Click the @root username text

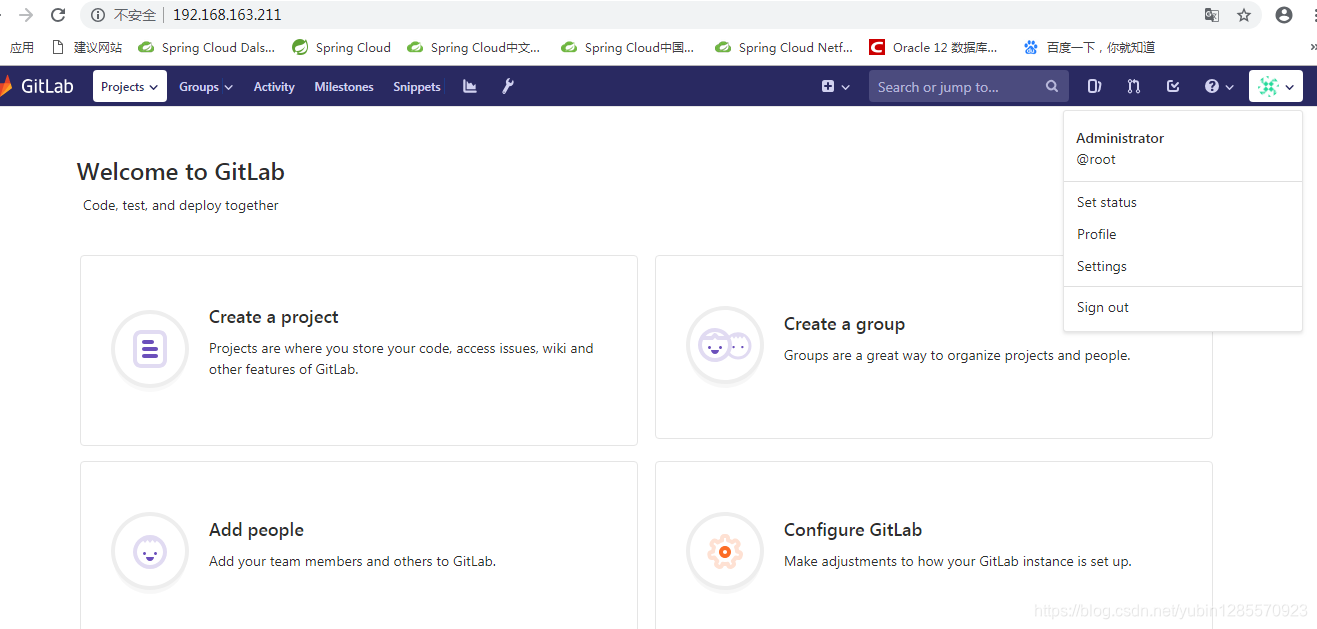click(x=1096, y=159)
